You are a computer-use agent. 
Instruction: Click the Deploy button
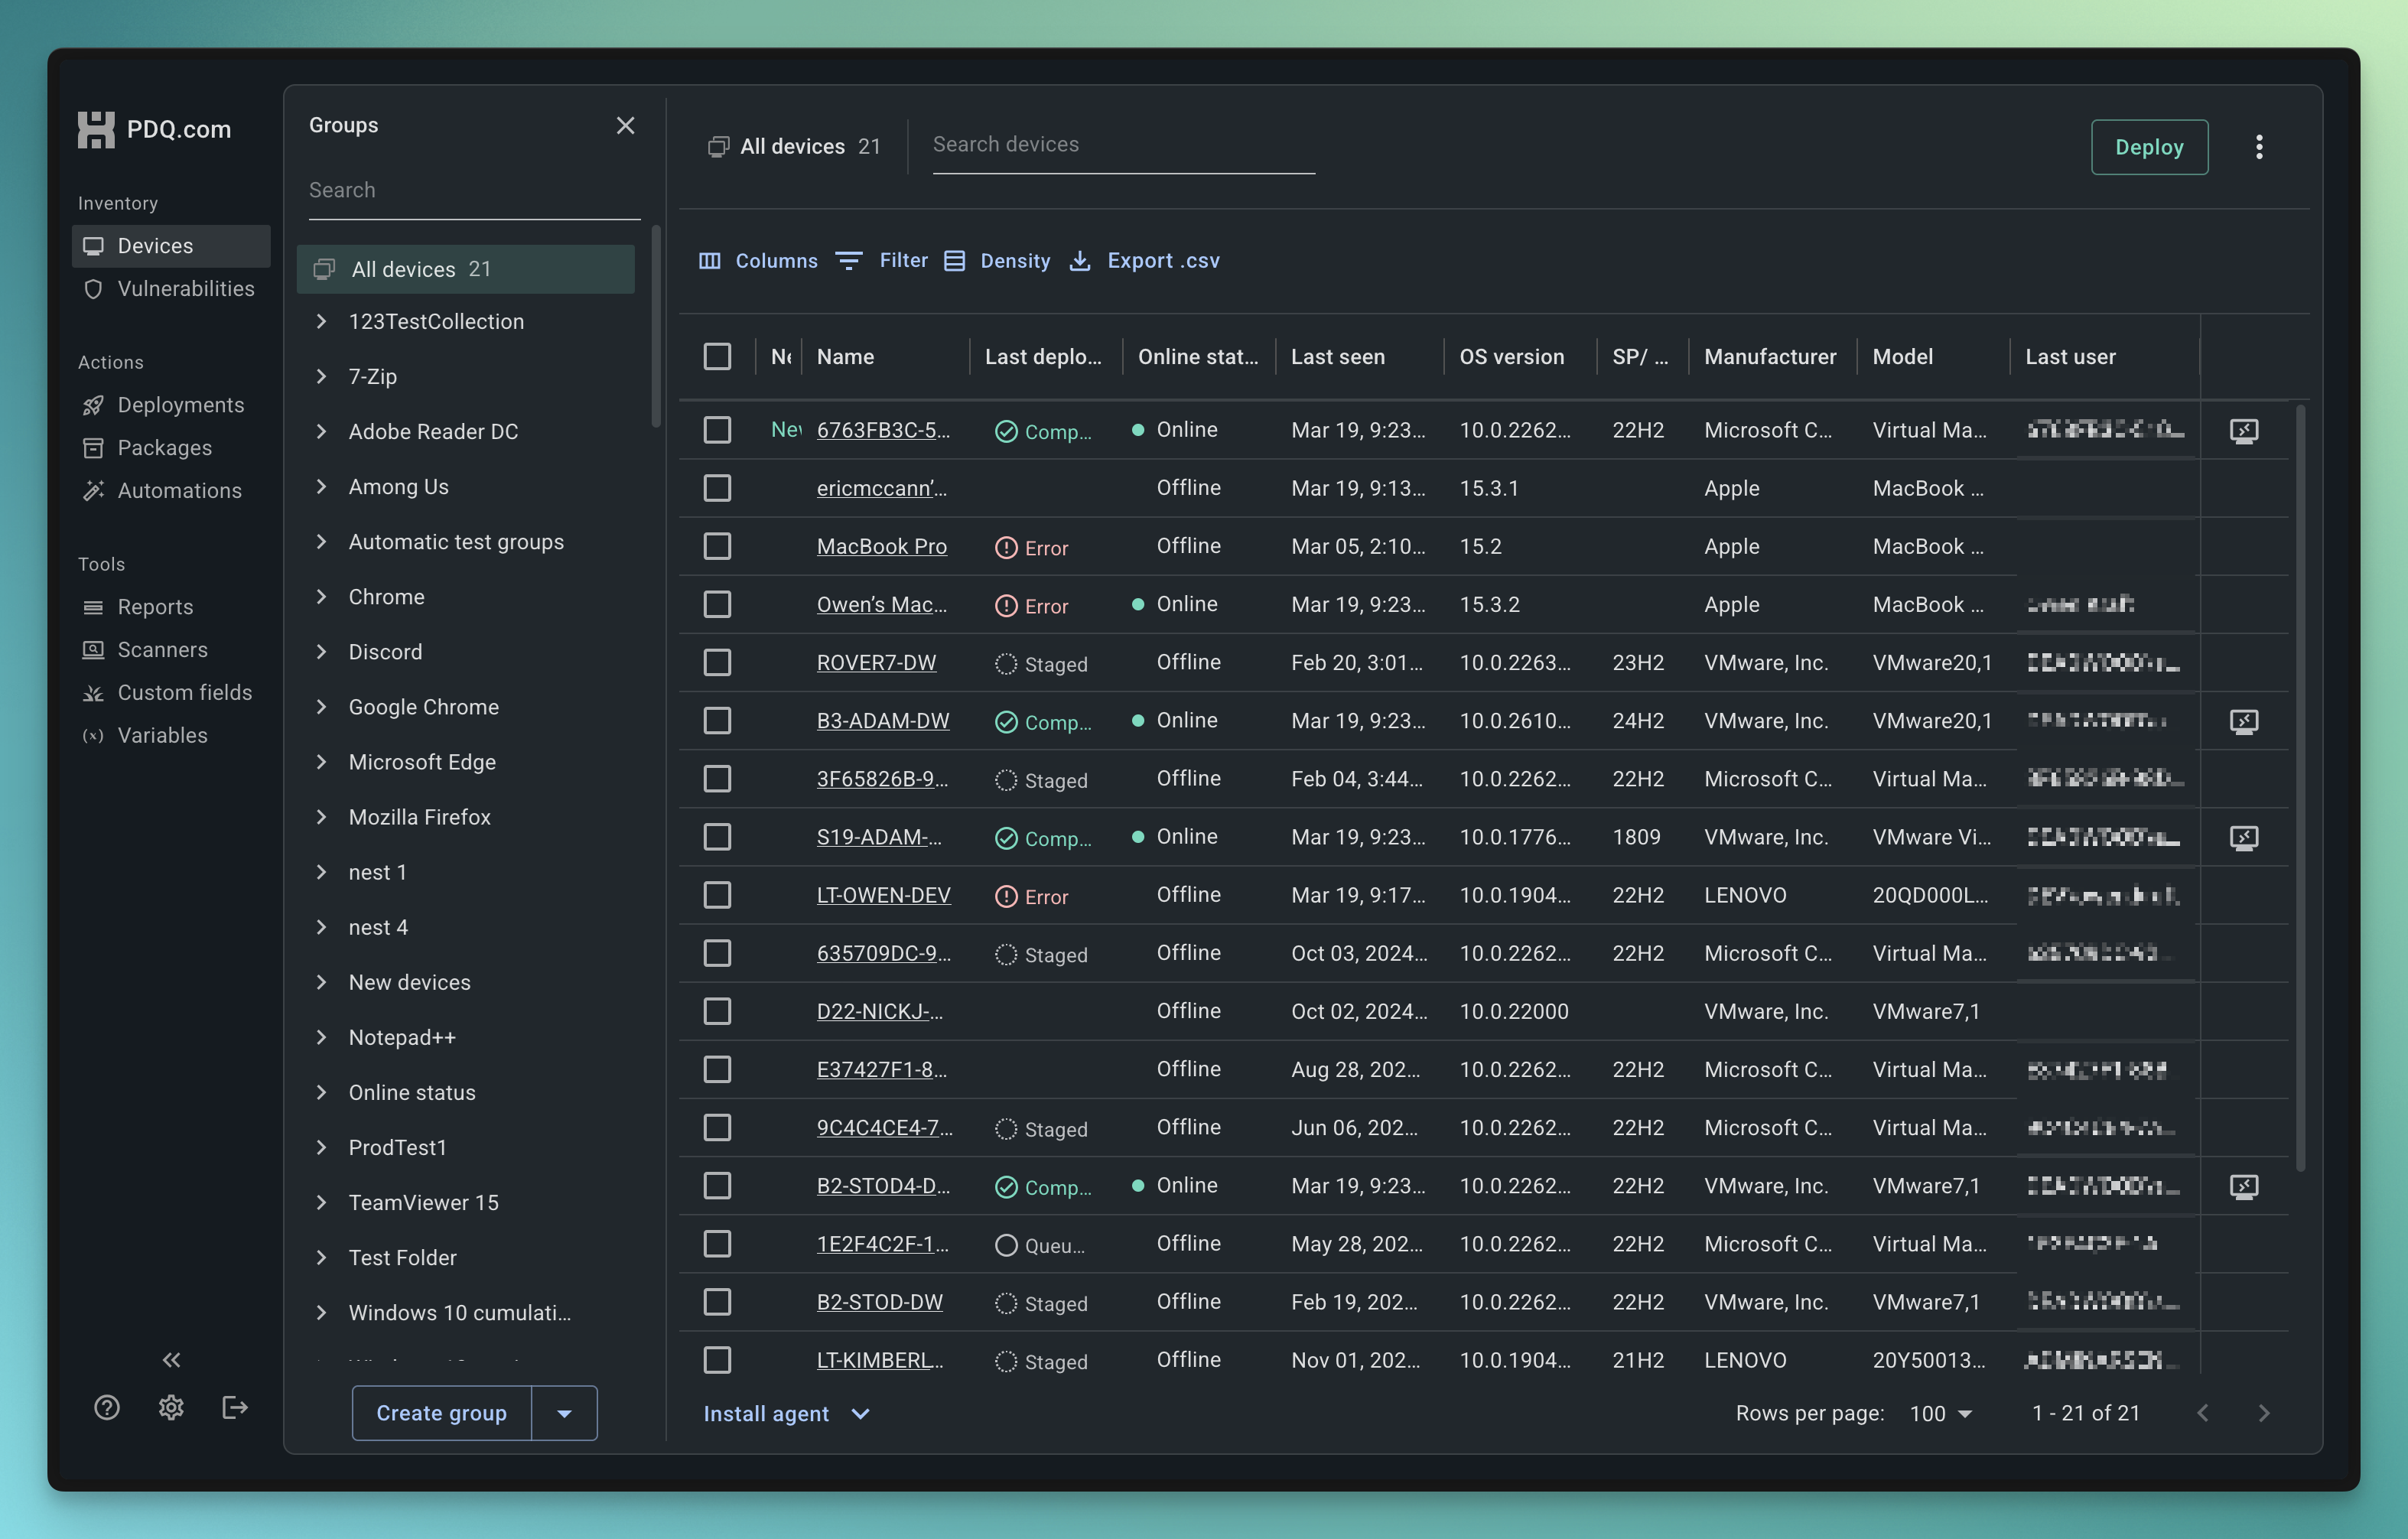(2149, 147)
